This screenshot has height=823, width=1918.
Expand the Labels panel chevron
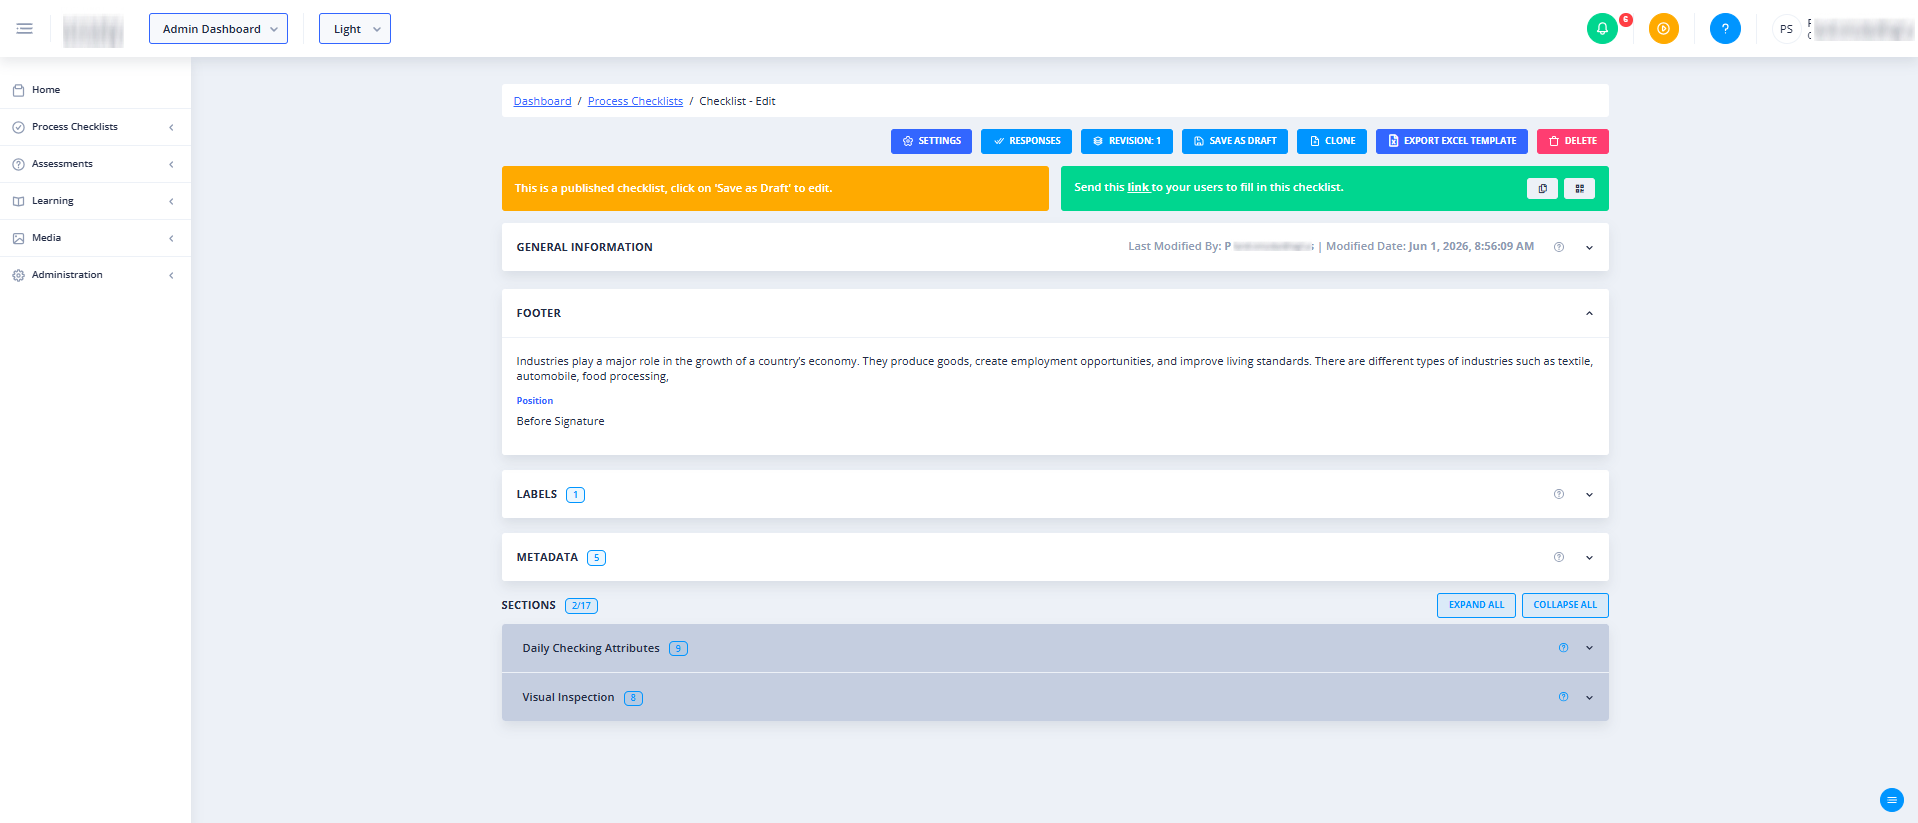coord(1589,494)
